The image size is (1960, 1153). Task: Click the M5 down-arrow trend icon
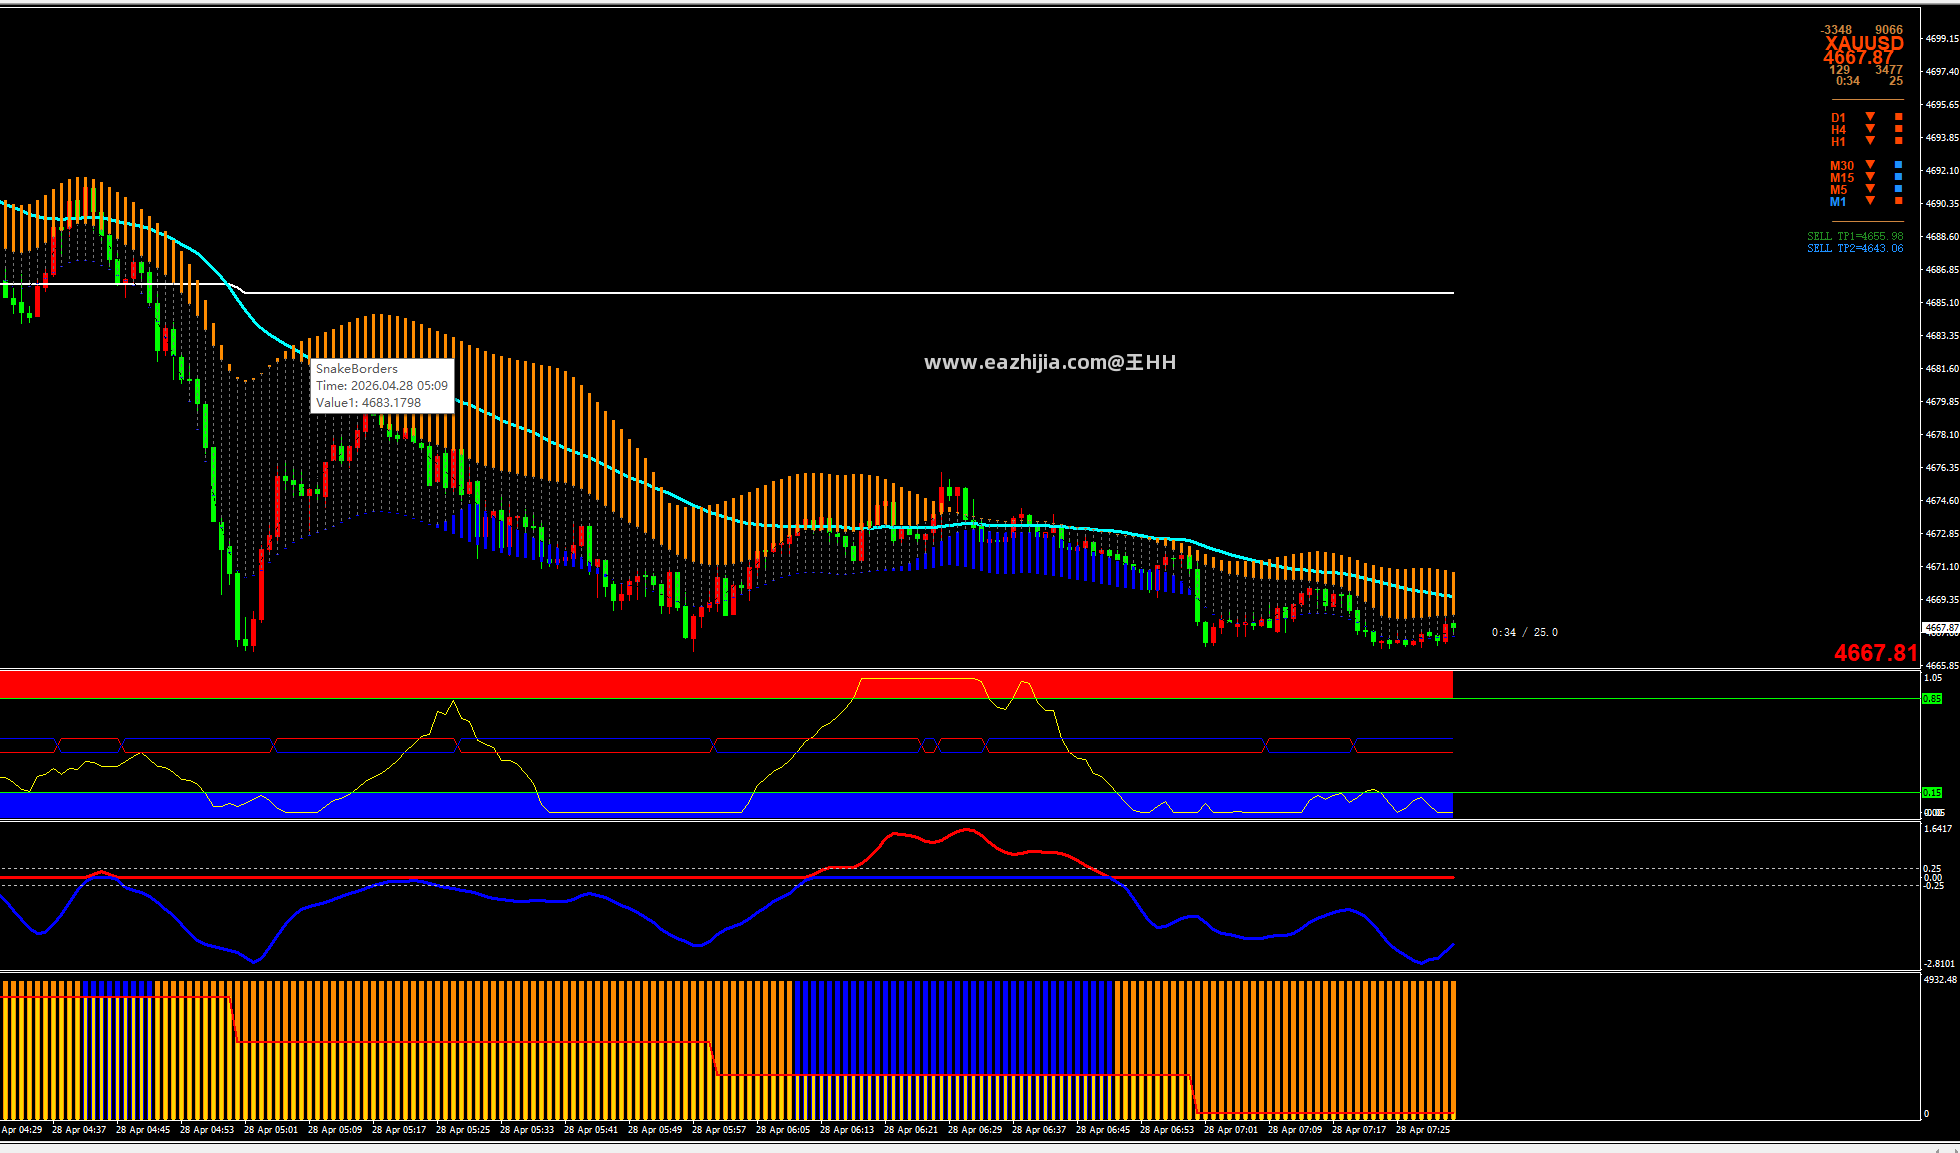coord(1870,189)
